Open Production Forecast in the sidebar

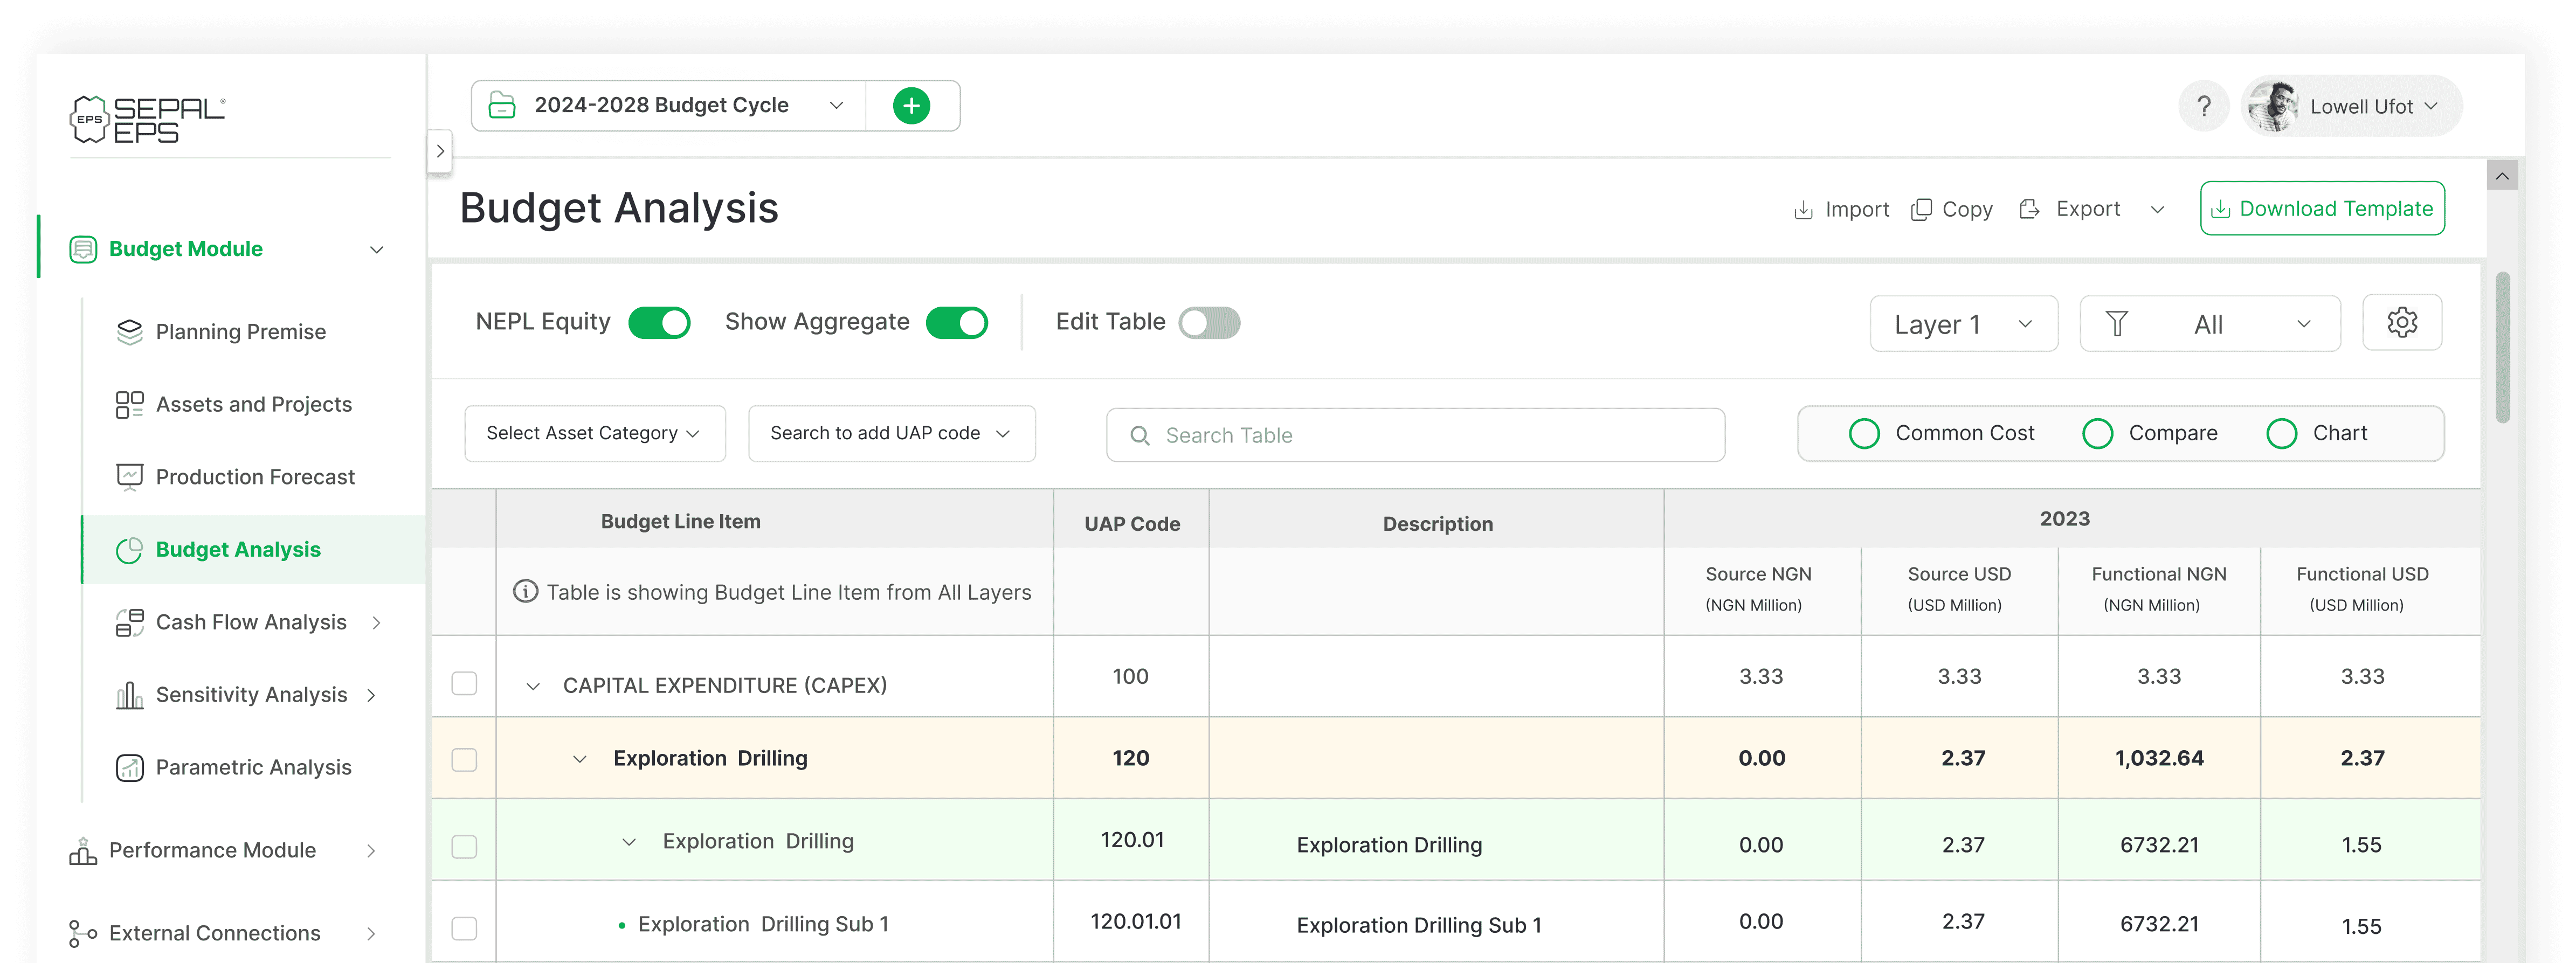pyautogui.click(x=254, y=477)
